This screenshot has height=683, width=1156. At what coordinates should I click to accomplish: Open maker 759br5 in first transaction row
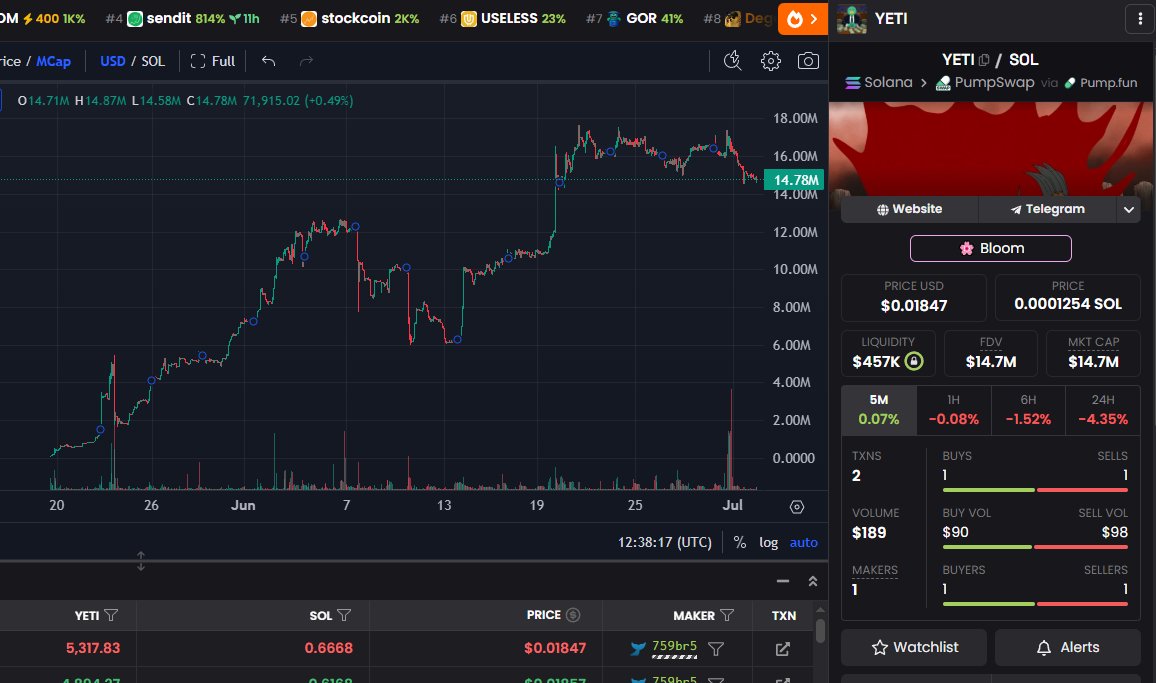point(674,647)
